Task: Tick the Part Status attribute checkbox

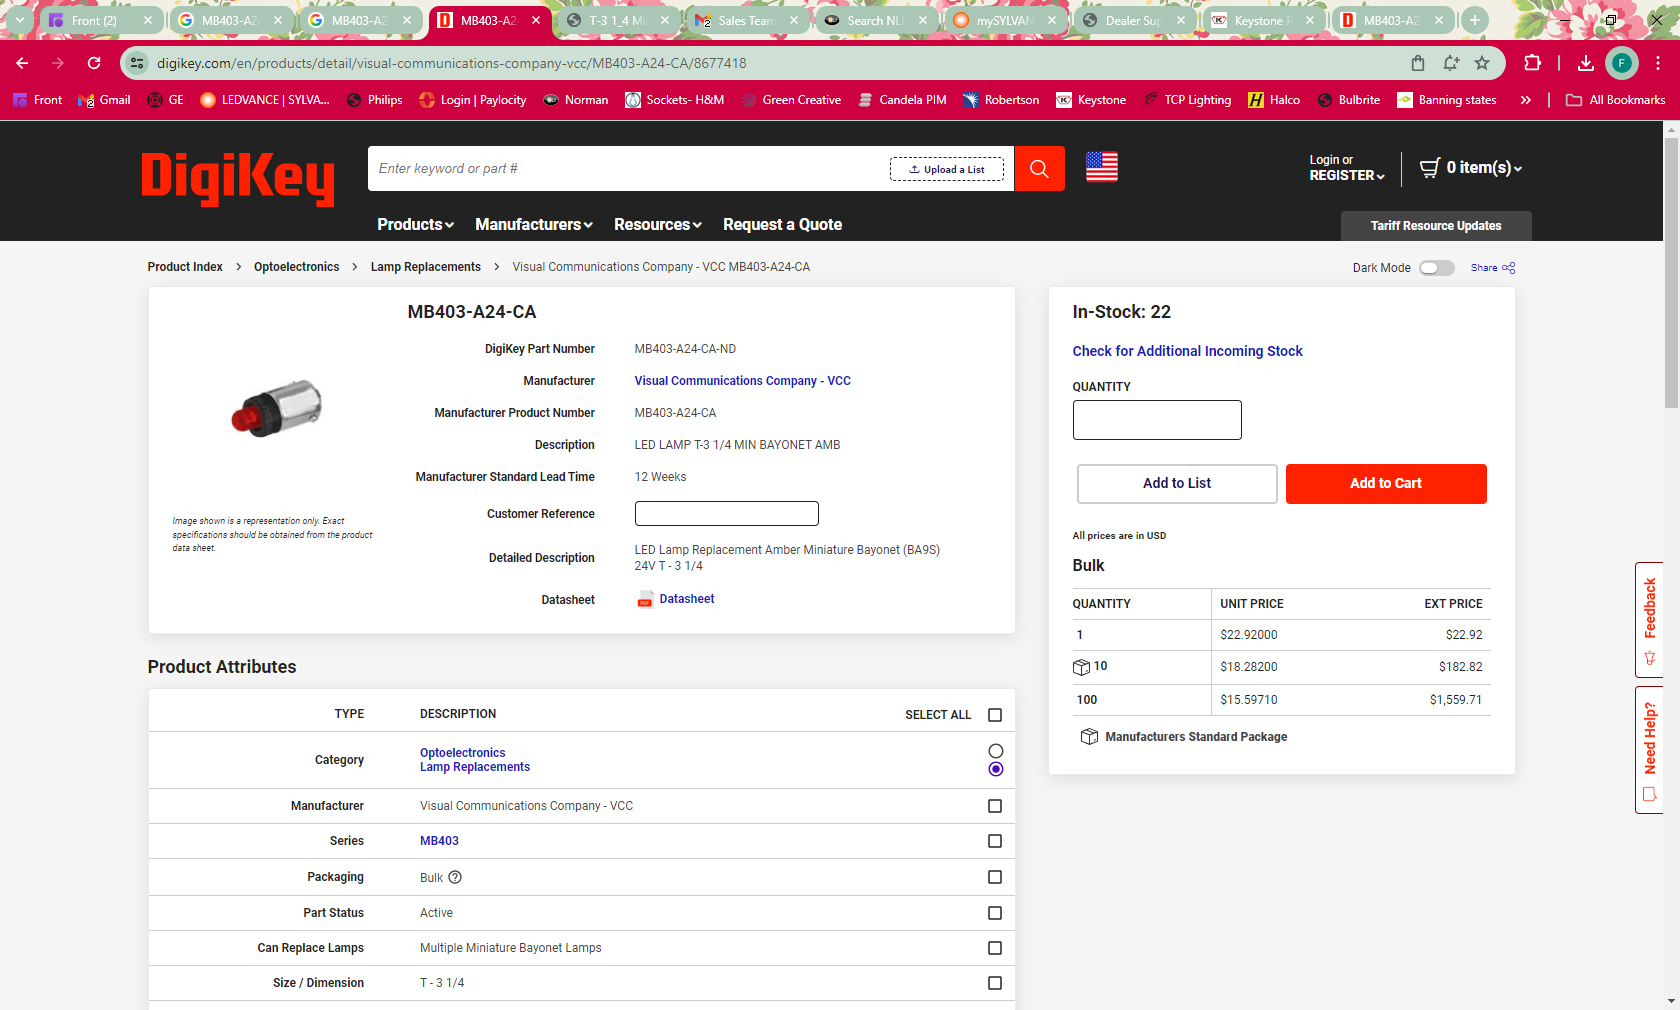Action: [994, 913]
